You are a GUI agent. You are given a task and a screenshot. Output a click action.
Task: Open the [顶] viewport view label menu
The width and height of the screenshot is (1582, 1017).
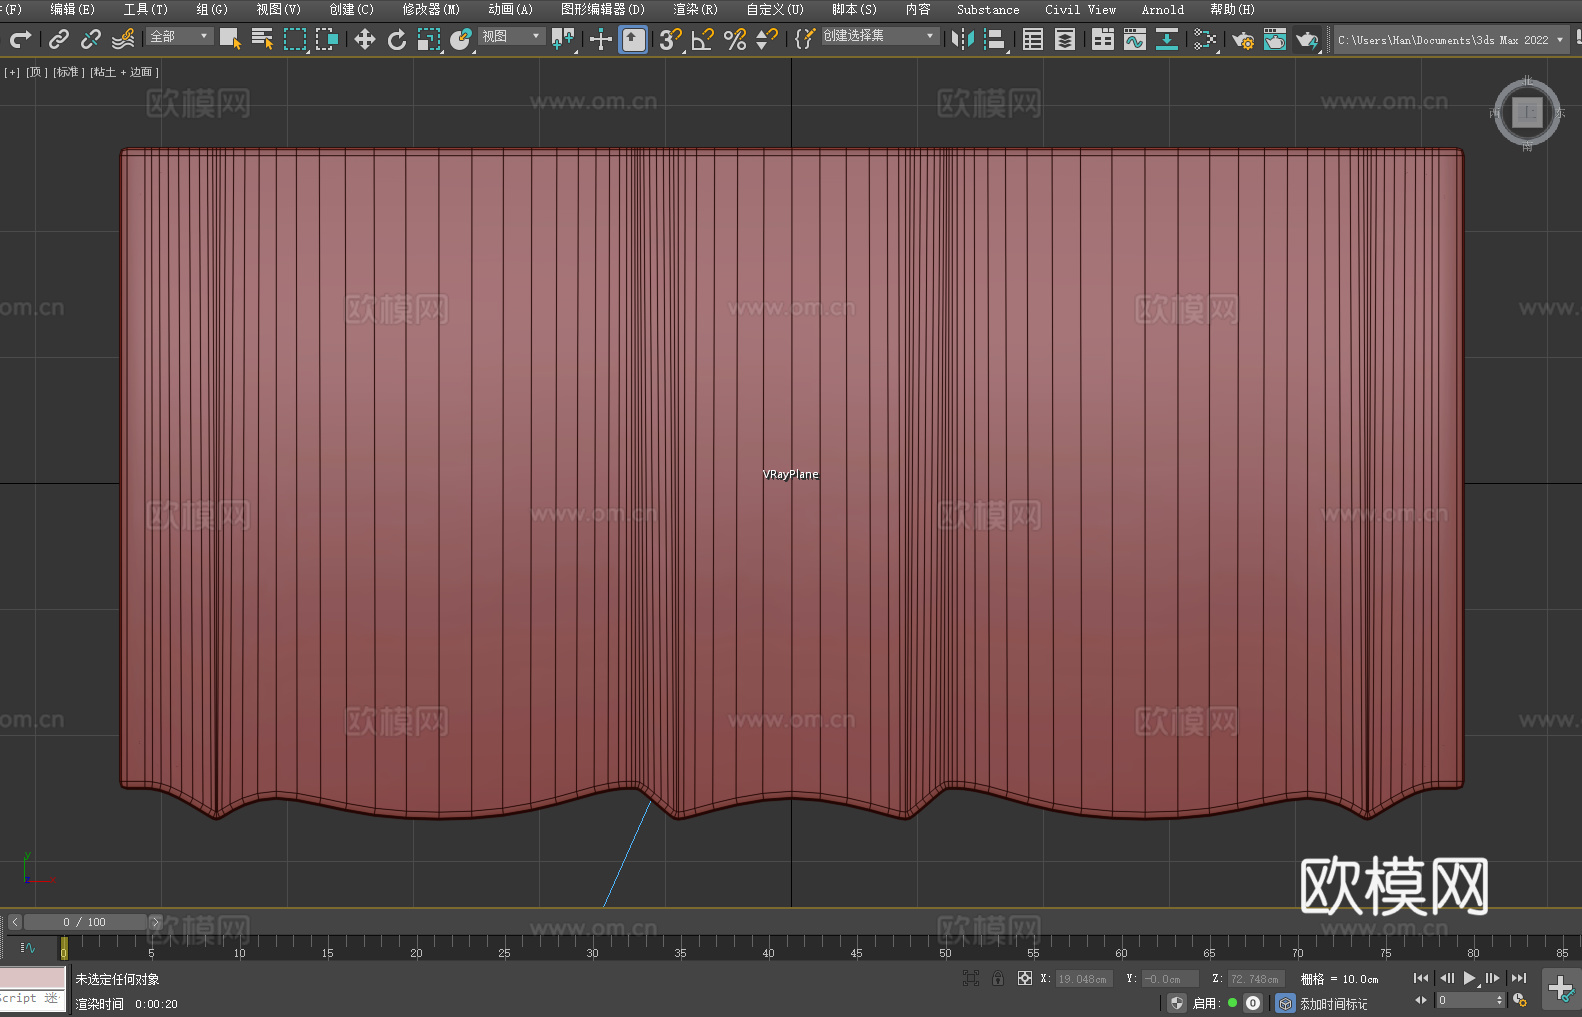coord(36,72)
